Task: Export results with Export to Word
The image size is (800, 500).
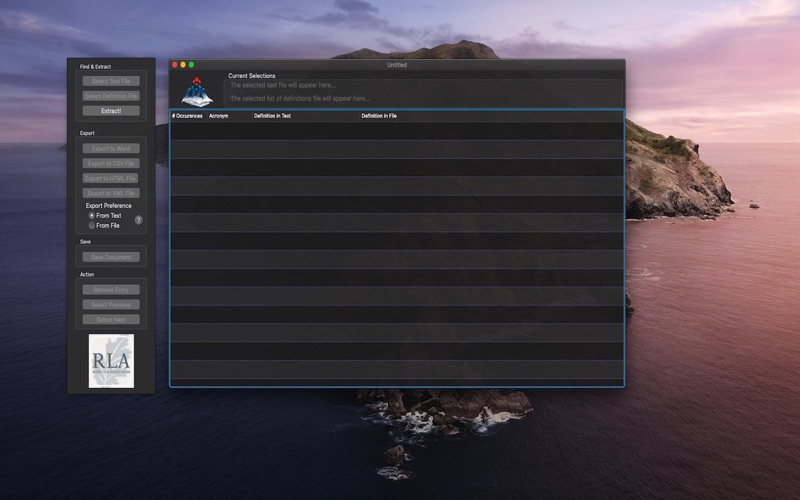Action: click(111, 148)
